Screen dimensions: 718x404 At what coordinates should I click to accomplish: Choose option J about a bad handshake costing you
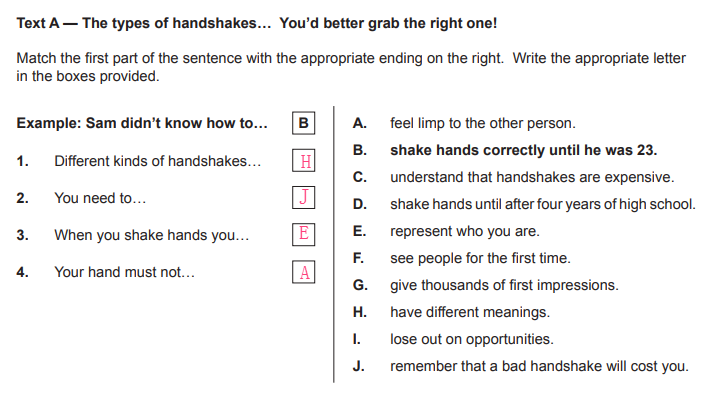click(539, 366)
